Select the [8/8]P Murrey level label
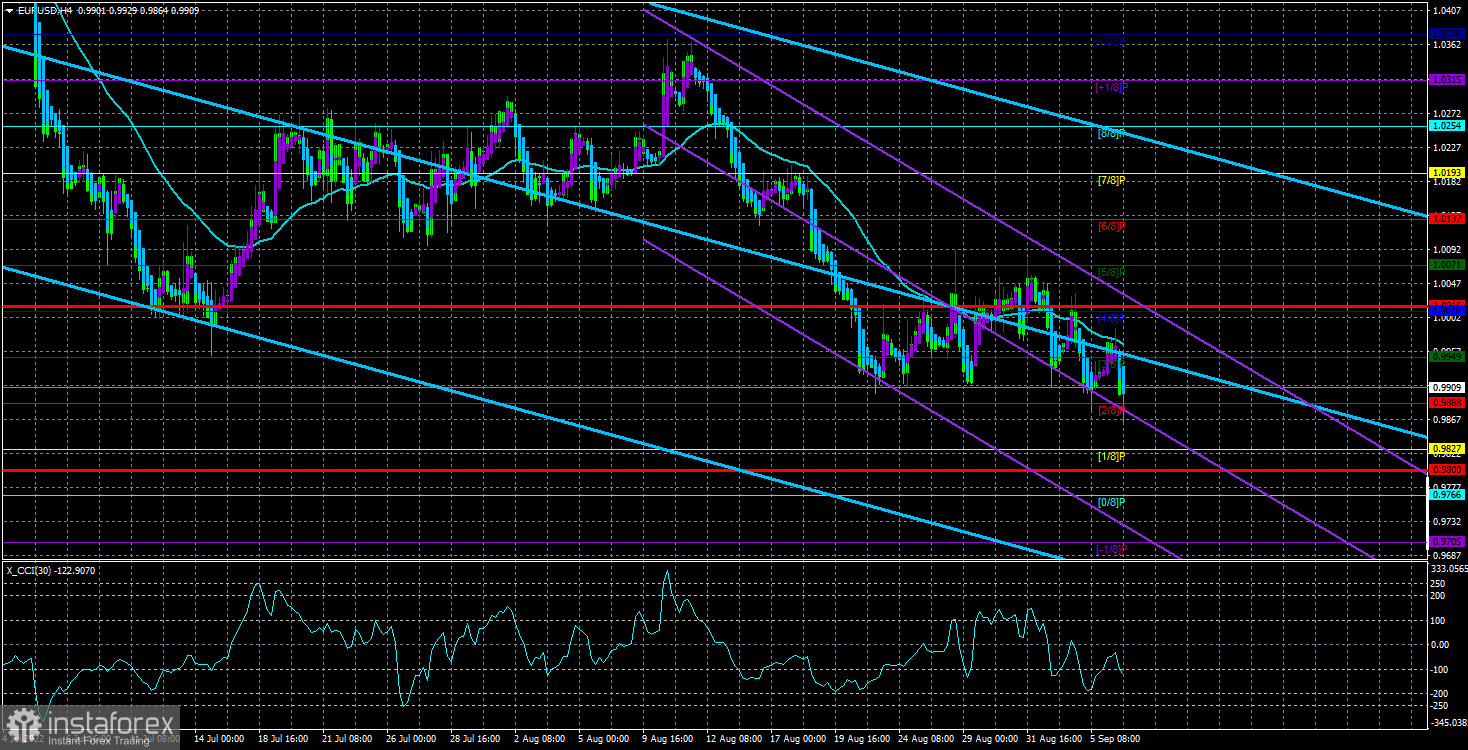Viewport: 1468px width, 750px height. (1111, 133)
